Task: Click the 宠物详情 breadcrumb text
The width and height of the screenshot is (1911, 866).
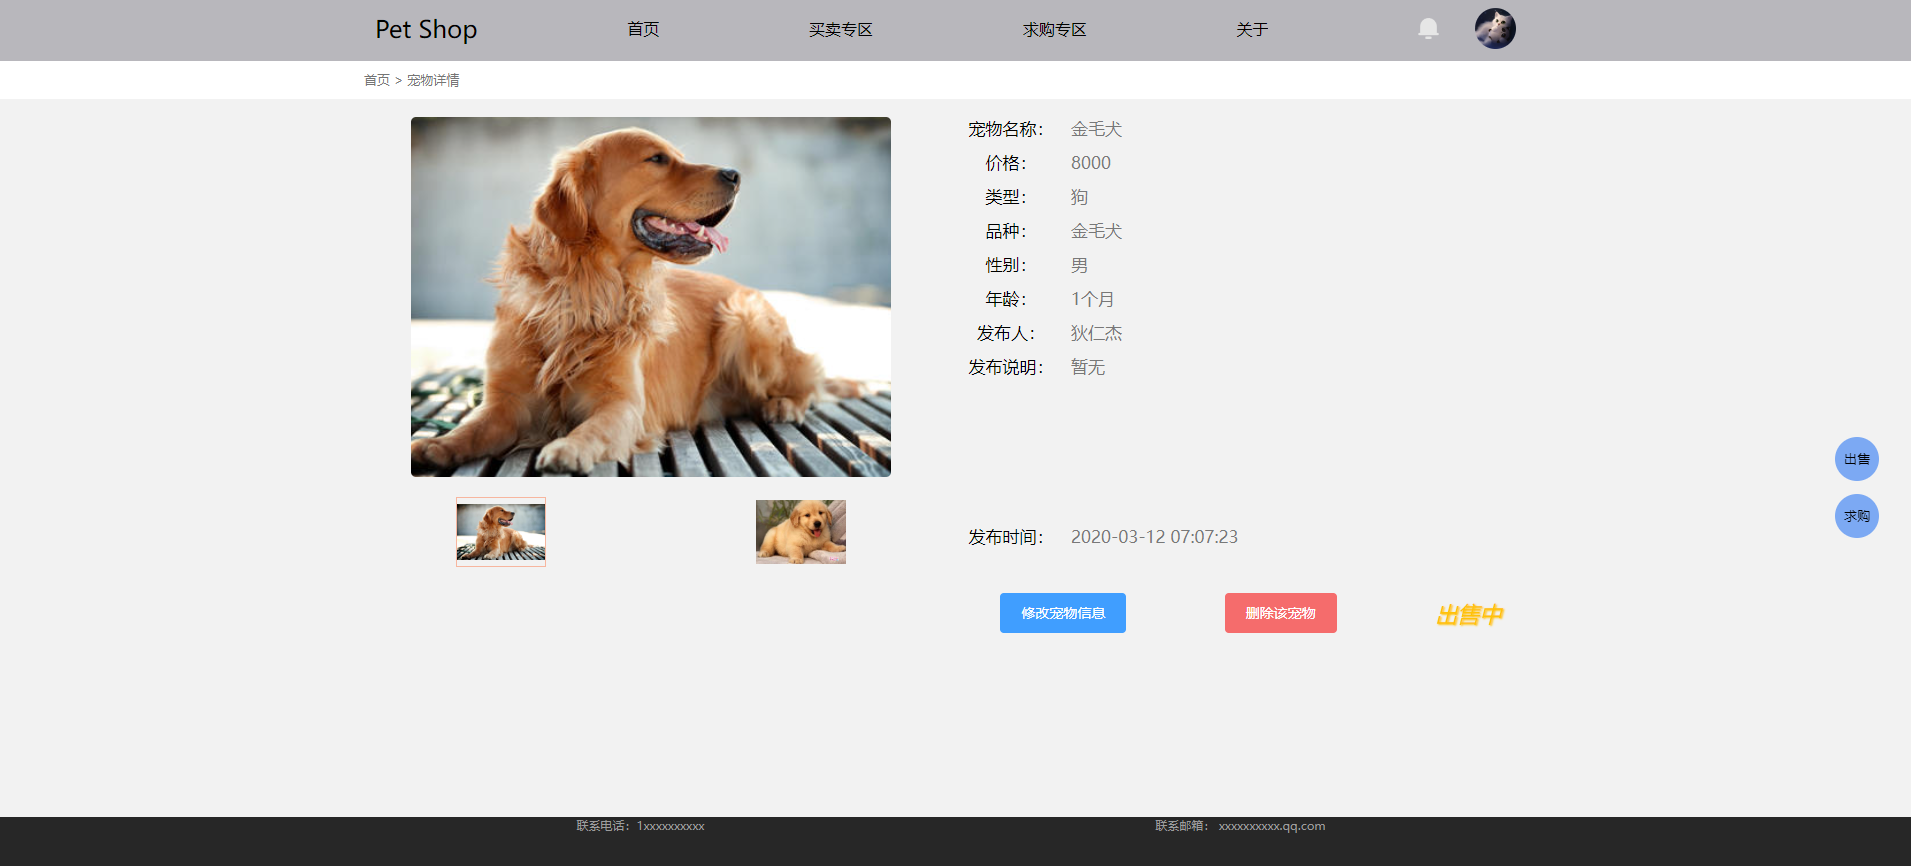Action: click(433, 80)
